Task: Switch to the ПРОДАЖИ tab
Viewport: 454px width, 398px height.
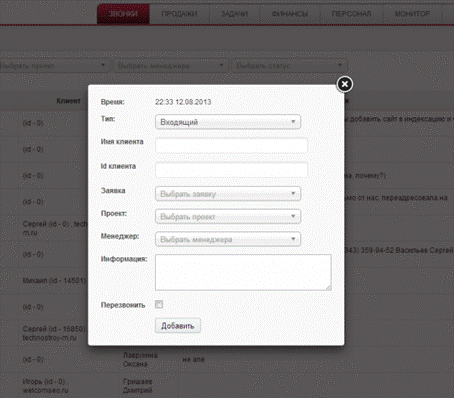Action: 179,14
